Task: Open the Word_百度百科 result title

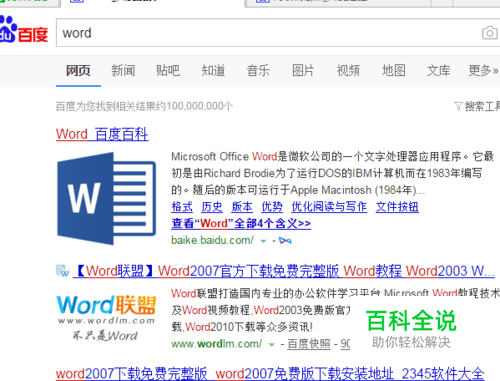Action: [x=102, y=134]
